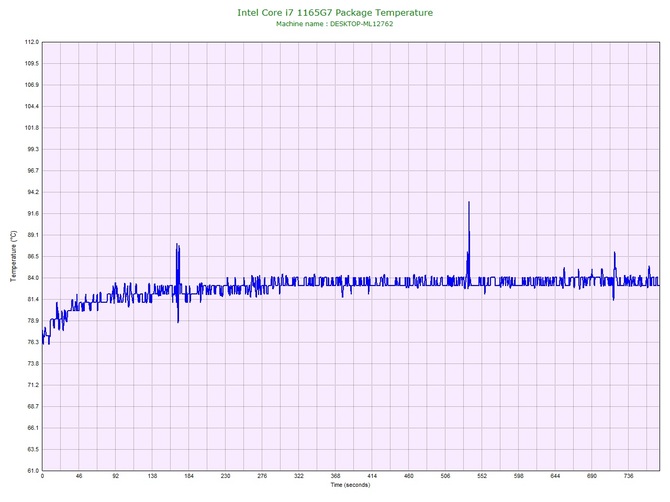This screenshot has height=502, width=670.
Task: Select the 73.8 temperature axis value
Action: point(32,364)
